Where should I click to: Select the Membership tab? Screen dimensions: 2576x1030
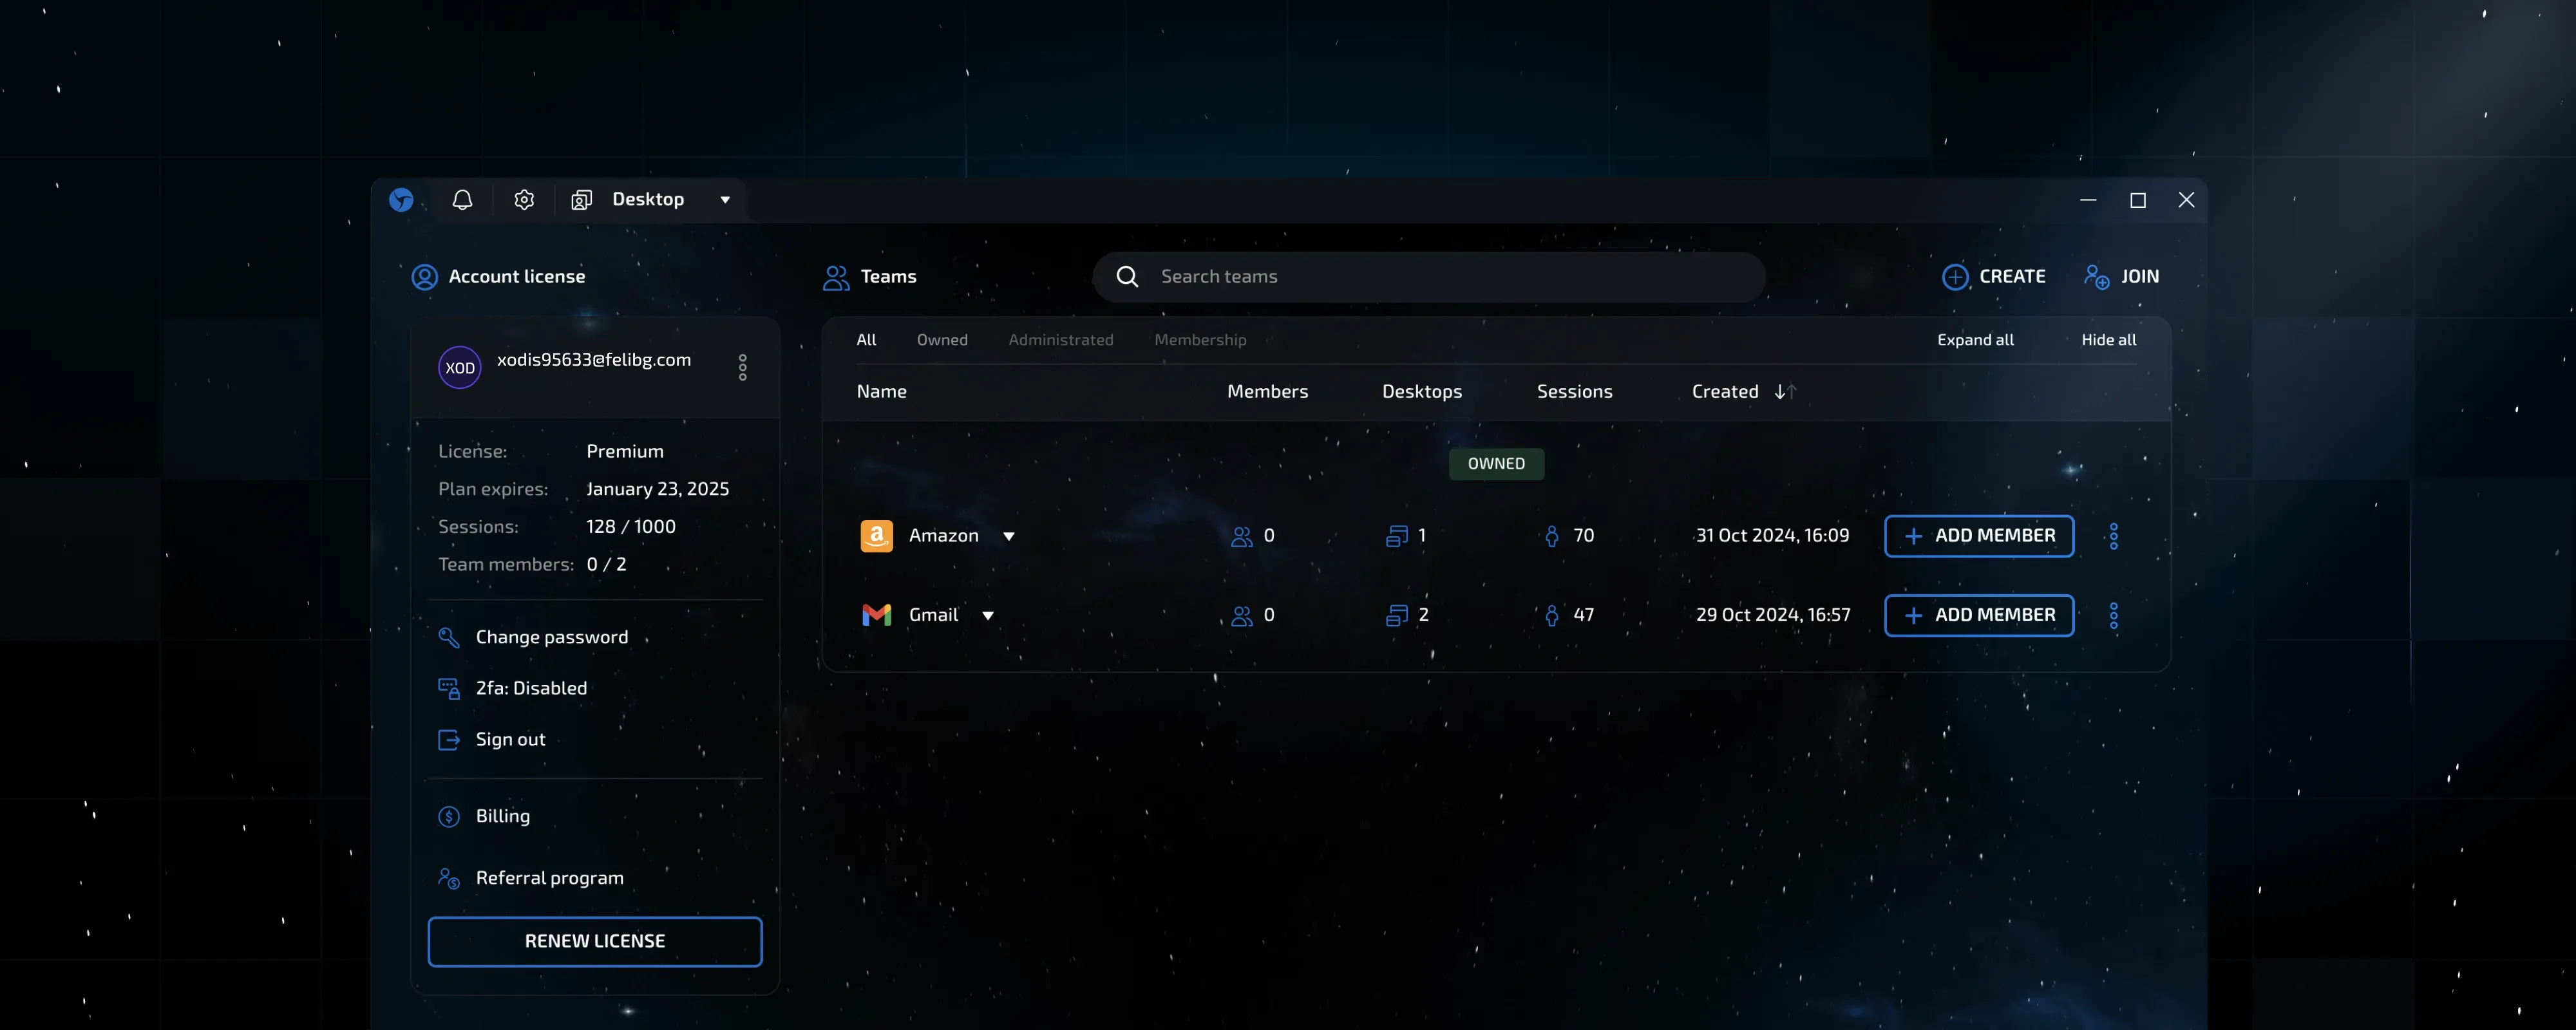point(1199,340)
